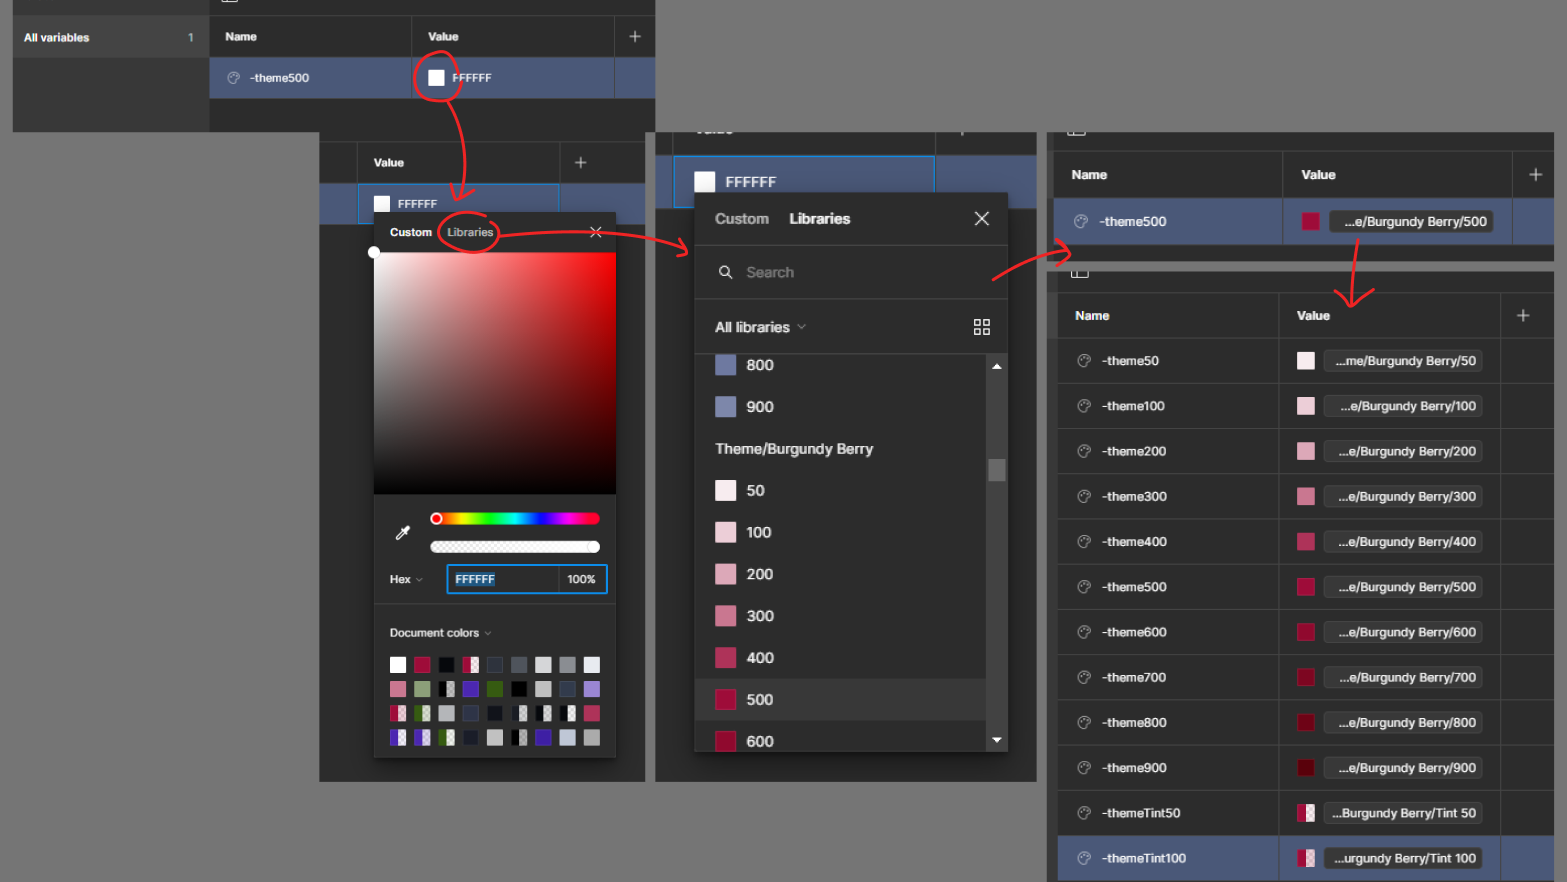Screen dimensions: 1567x882
Task: Click the palette icon beside -themeTint100
Action: (1084, 858)
